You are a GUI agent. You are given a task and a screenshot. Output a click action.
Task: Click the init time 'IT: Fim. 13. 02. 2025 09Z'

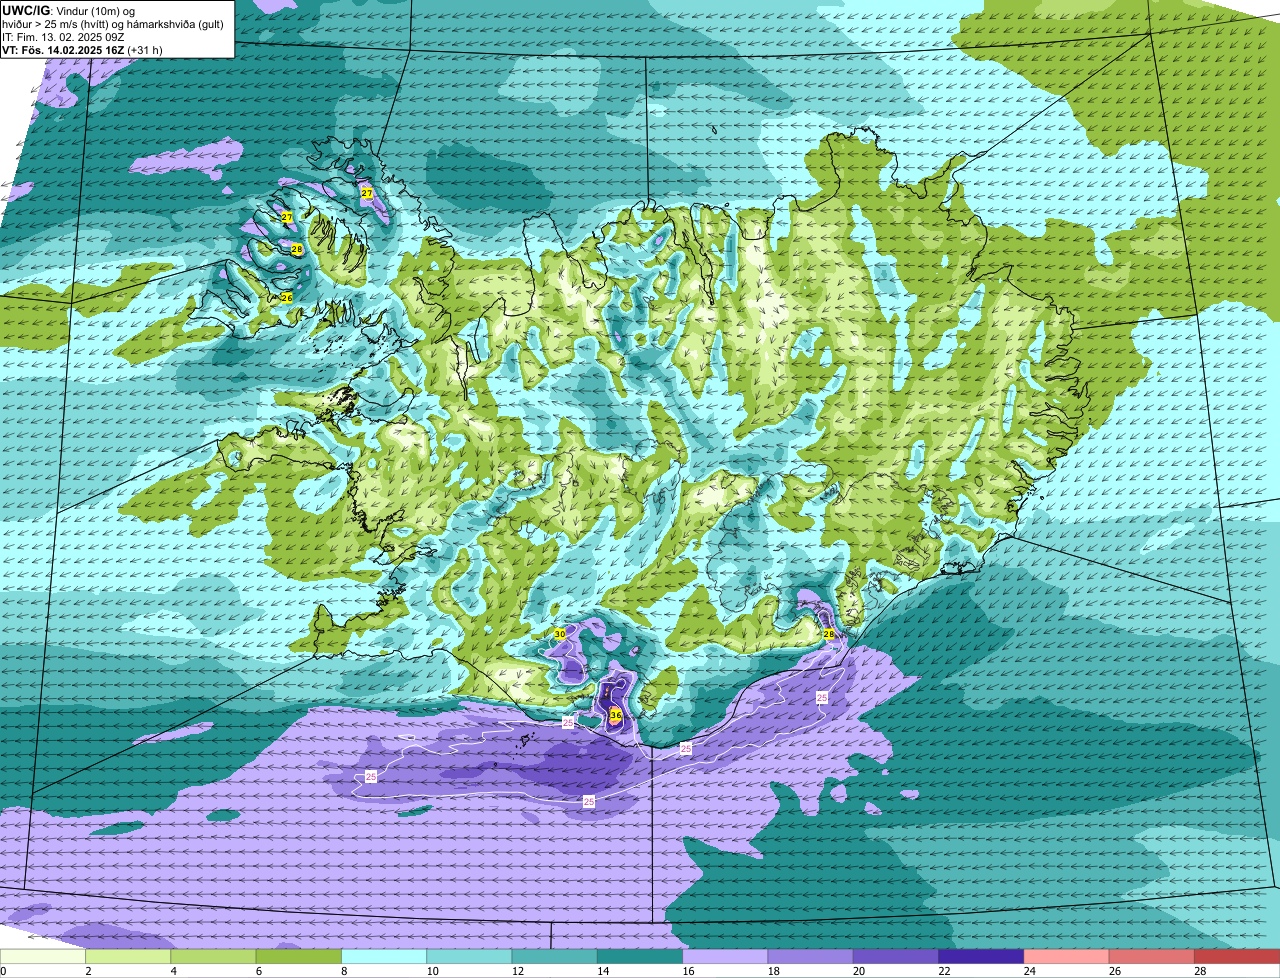(63, 37)
